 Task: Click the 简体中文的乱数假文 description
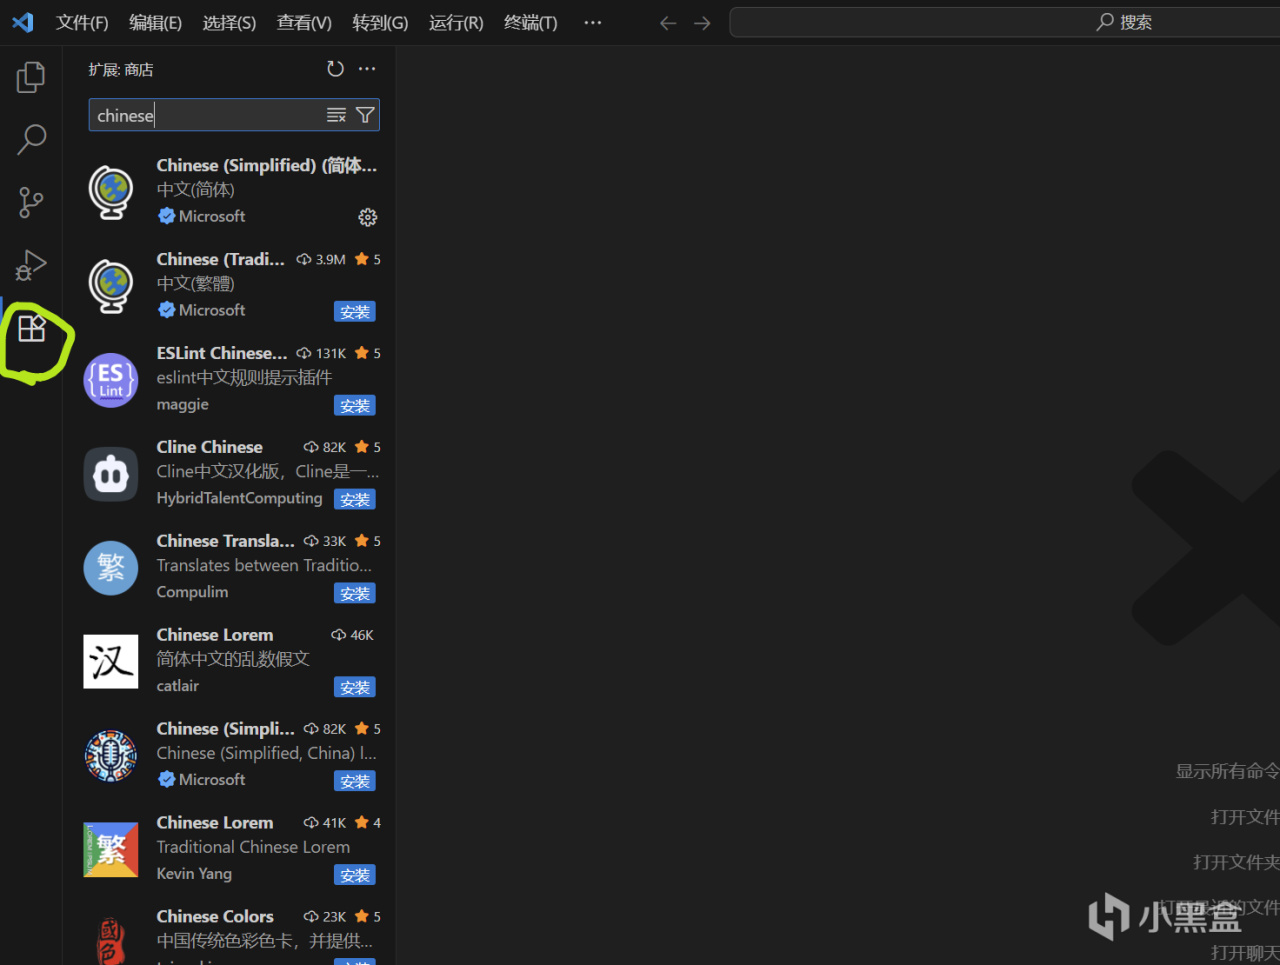click(233, 659)
